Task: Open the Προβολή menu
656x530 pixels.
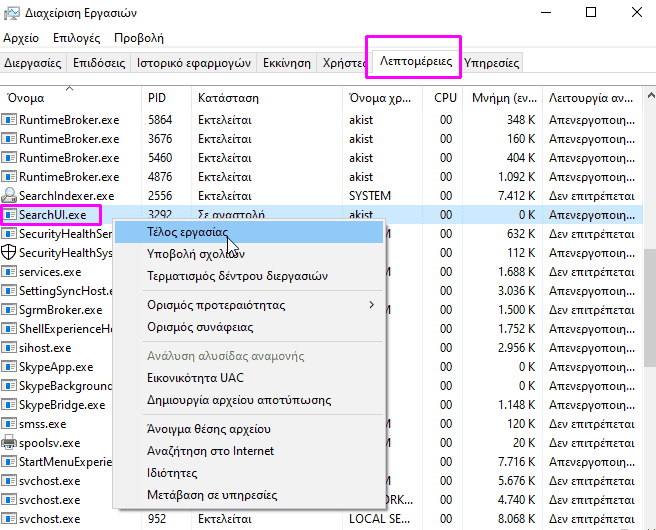Action: [139, 38]
